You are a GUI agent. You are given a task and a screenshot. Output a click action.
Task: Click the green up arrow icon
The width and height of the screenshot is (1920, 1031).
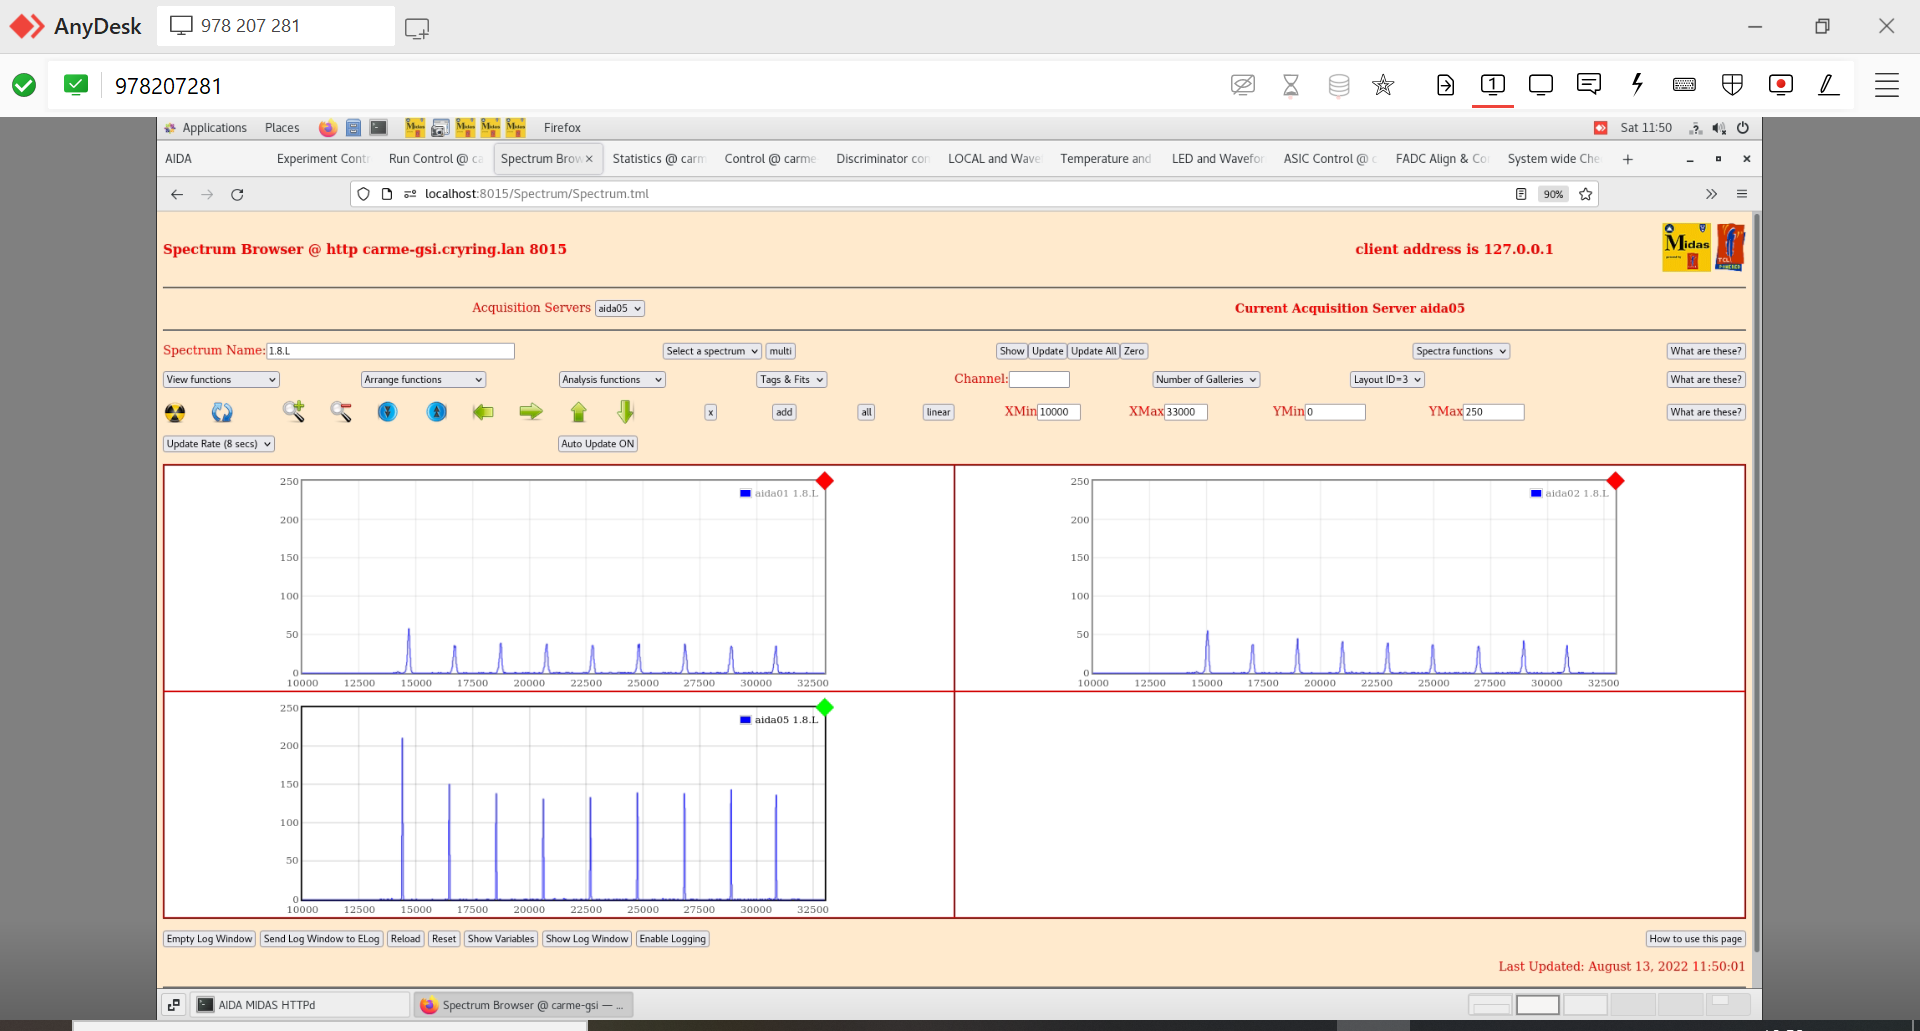coord(578,412)
